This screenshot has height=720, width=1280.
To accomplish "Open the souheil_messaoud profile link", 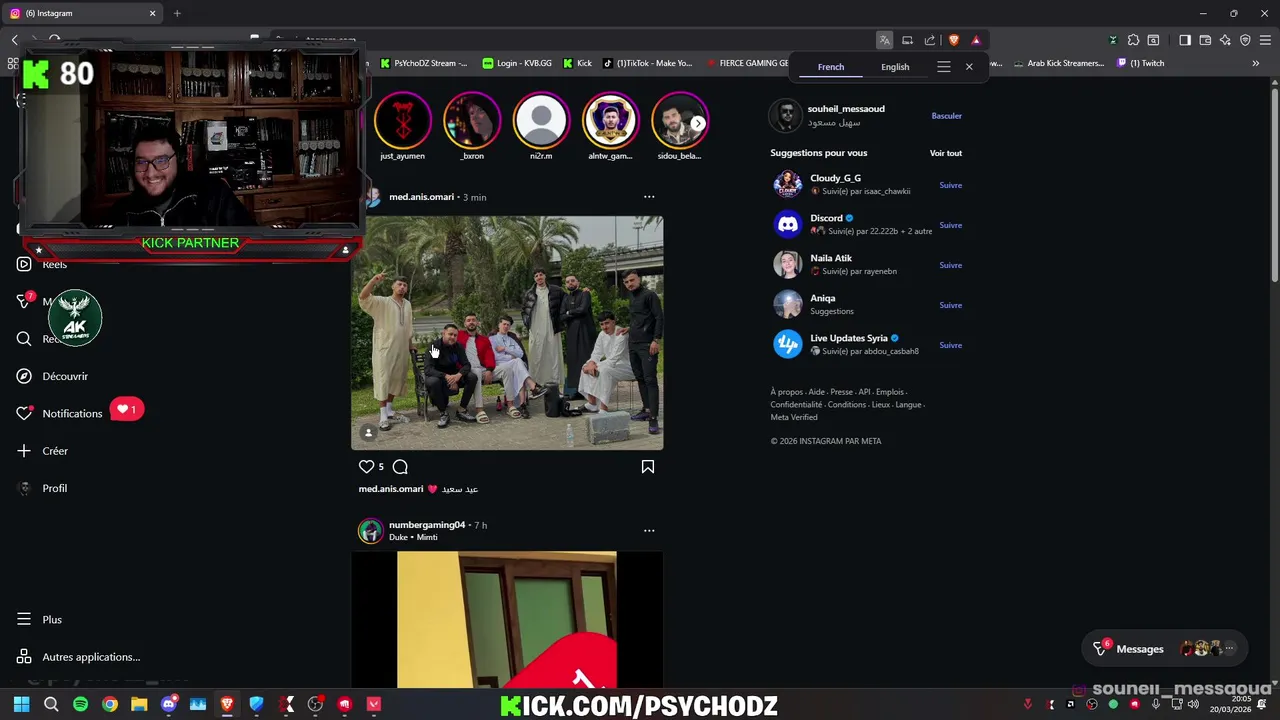I will (x=846, y=108).
